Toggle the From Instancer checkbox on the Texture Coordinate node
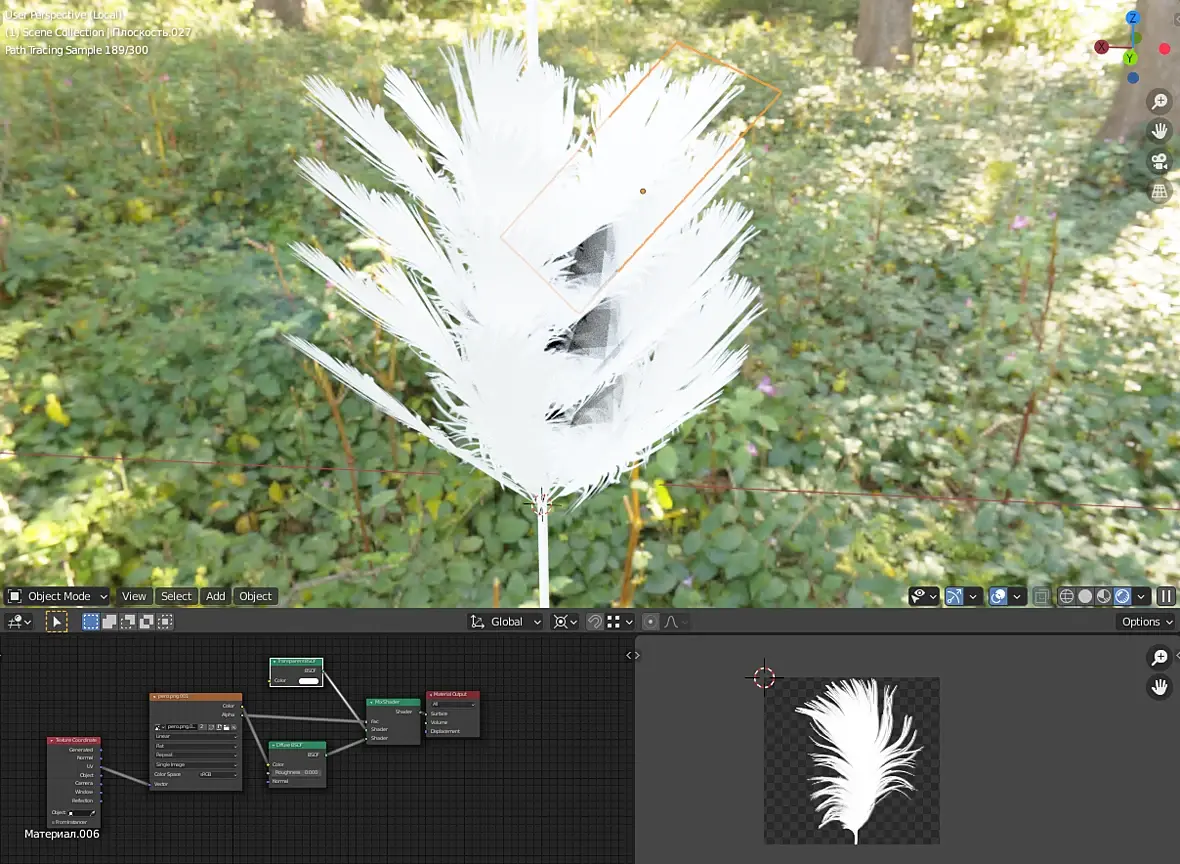Viewport: 1180px width, 864px height. [x=53, y=822]
